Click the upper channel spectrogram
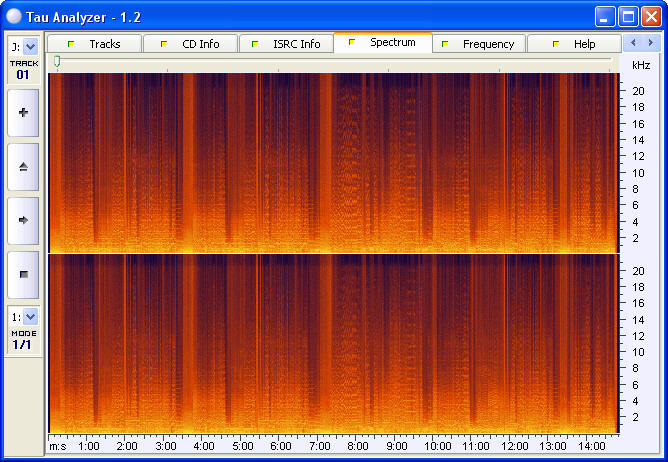 [334, 162]
